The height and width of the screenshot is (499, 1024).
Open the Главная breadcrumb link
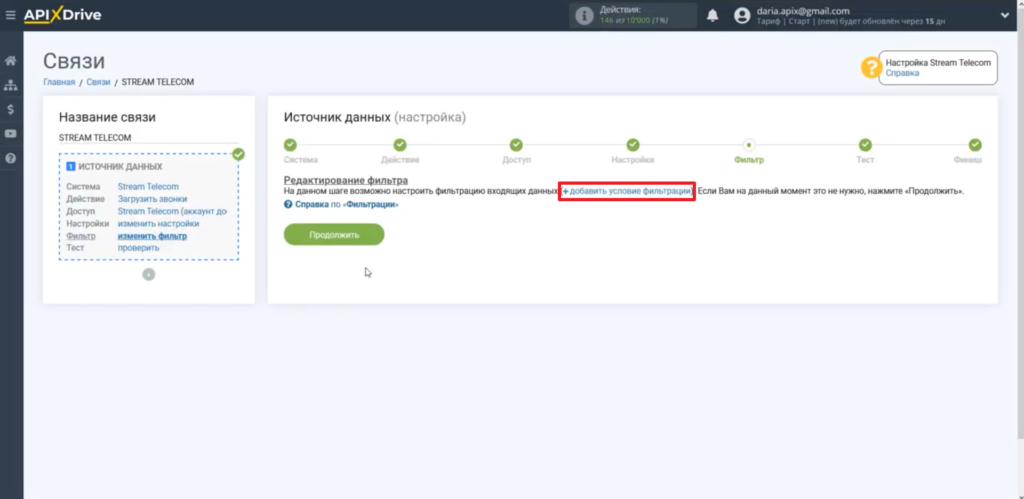[58, 82]
